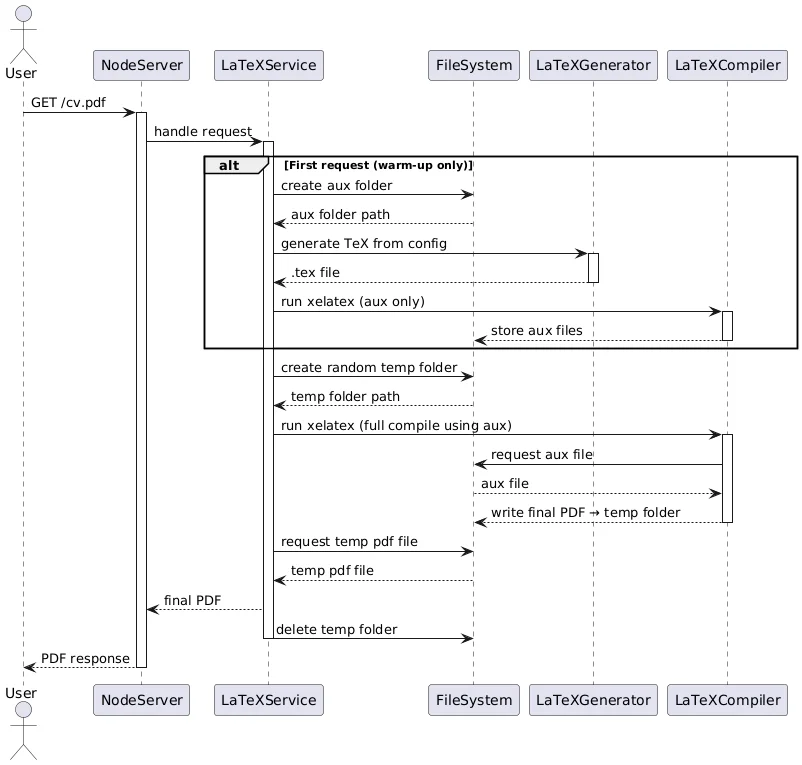The image size is (802, 765).
Task: Click the User actor figure at top
Action: click(21, 35)
